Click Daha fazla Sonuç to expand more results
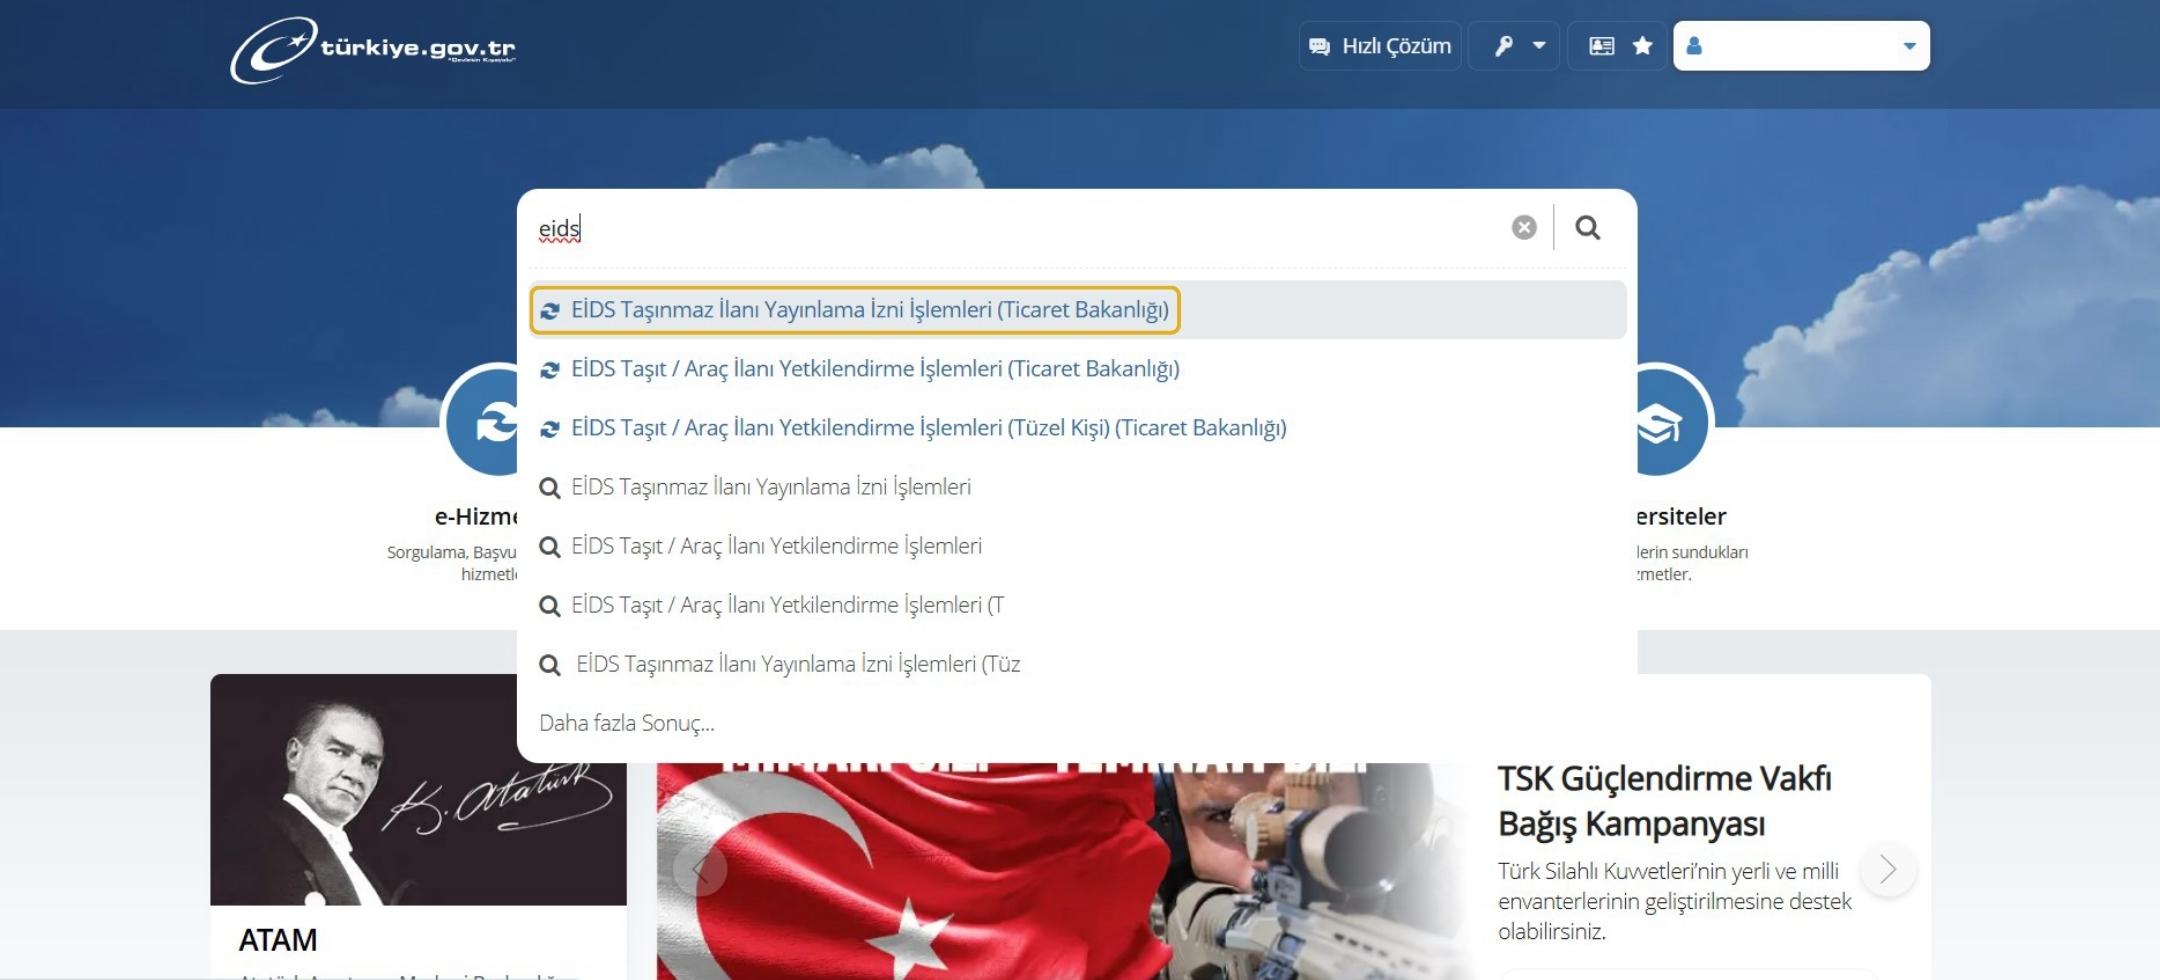Viewport: 2160px width, 980px height. [626, 722]
